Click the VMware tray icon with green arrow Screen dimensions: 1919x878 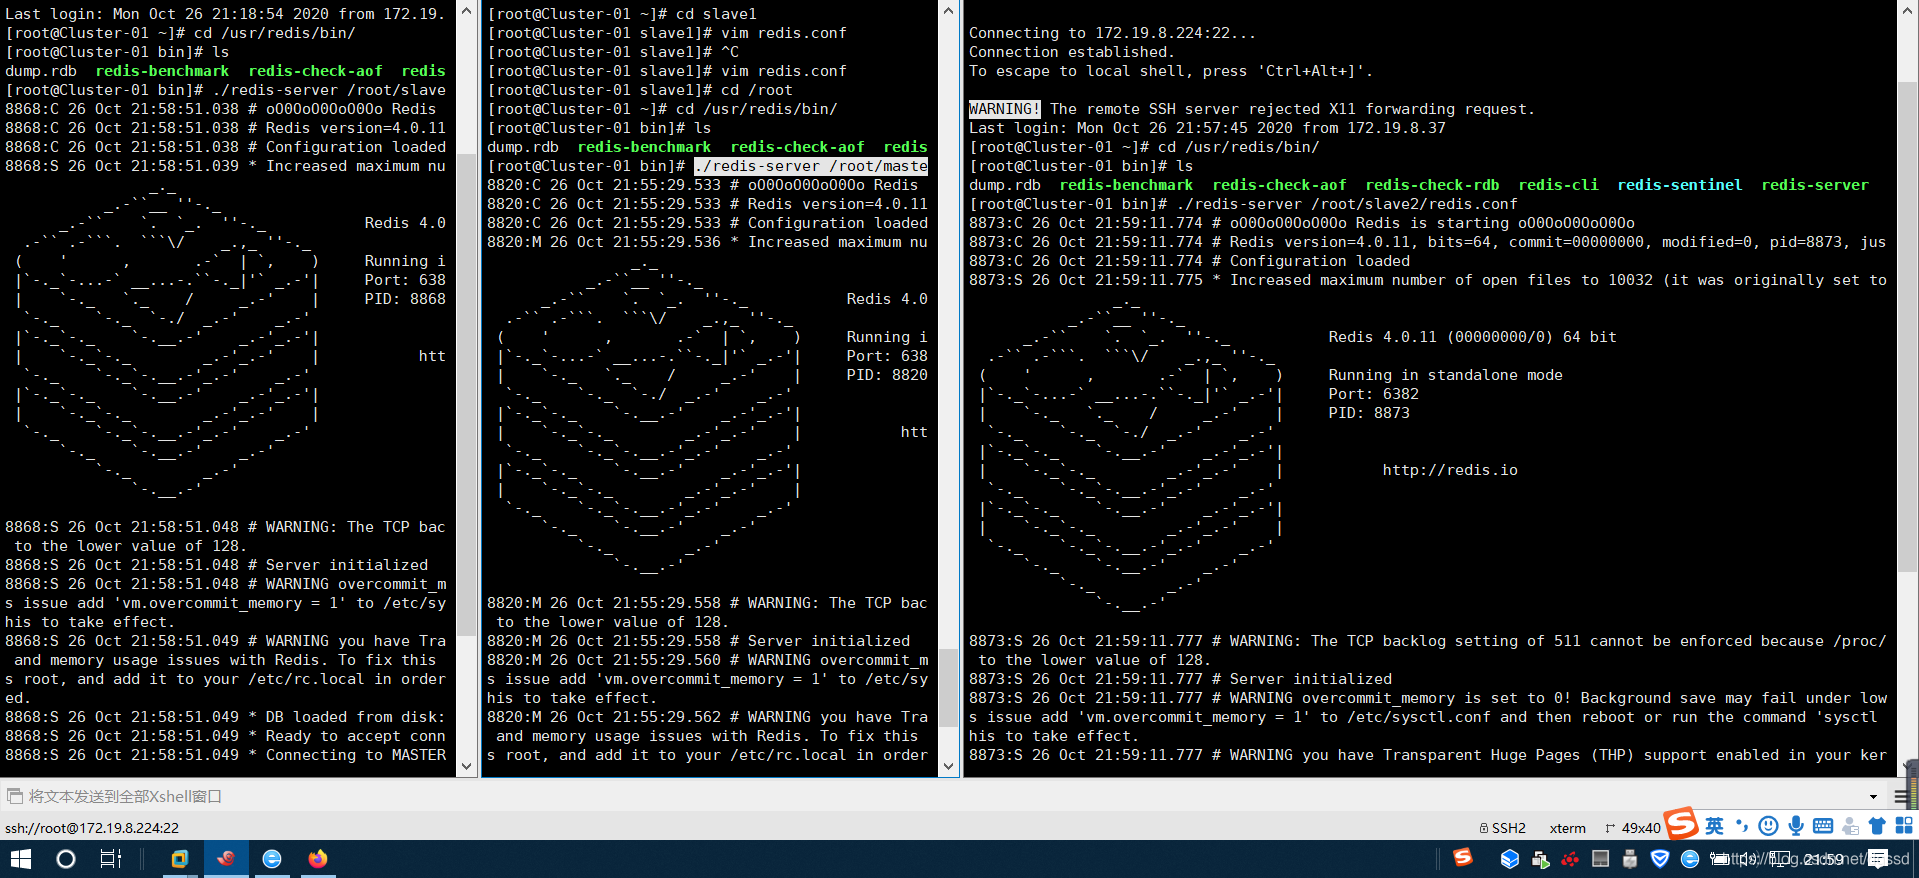[x=1540, y=859]
